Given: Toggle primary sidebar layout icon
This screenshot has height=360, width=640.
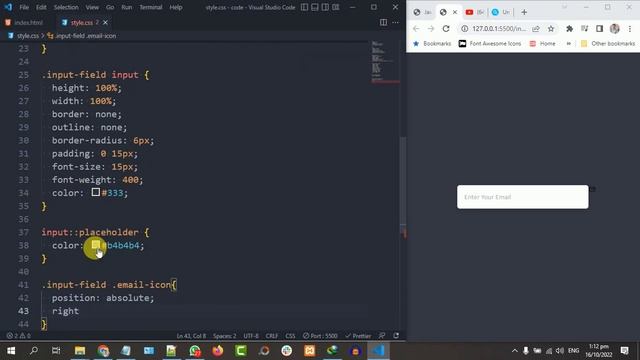Looking at the screenshot, I should tap(304, 7).
